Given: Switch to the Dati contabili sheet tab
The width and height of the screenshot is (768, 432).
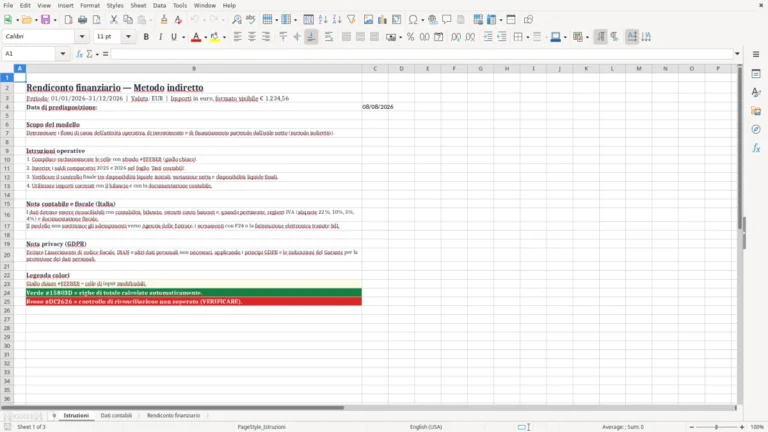Looking at the screenshot, I should [116, 415].
